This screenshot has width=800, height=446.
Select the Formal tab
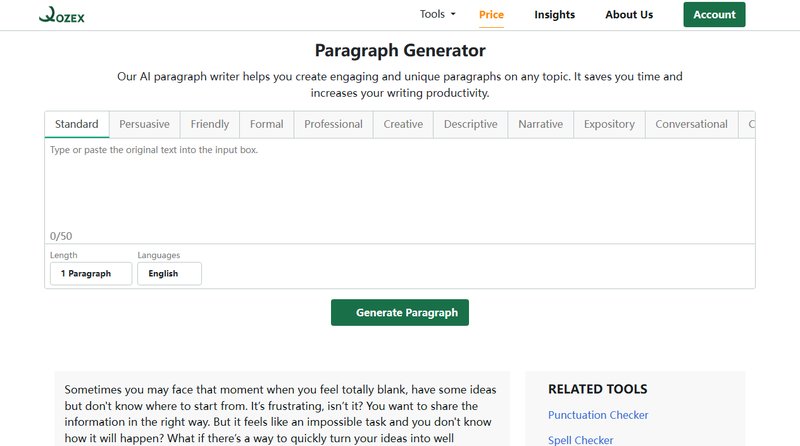(x=267, y=124)
